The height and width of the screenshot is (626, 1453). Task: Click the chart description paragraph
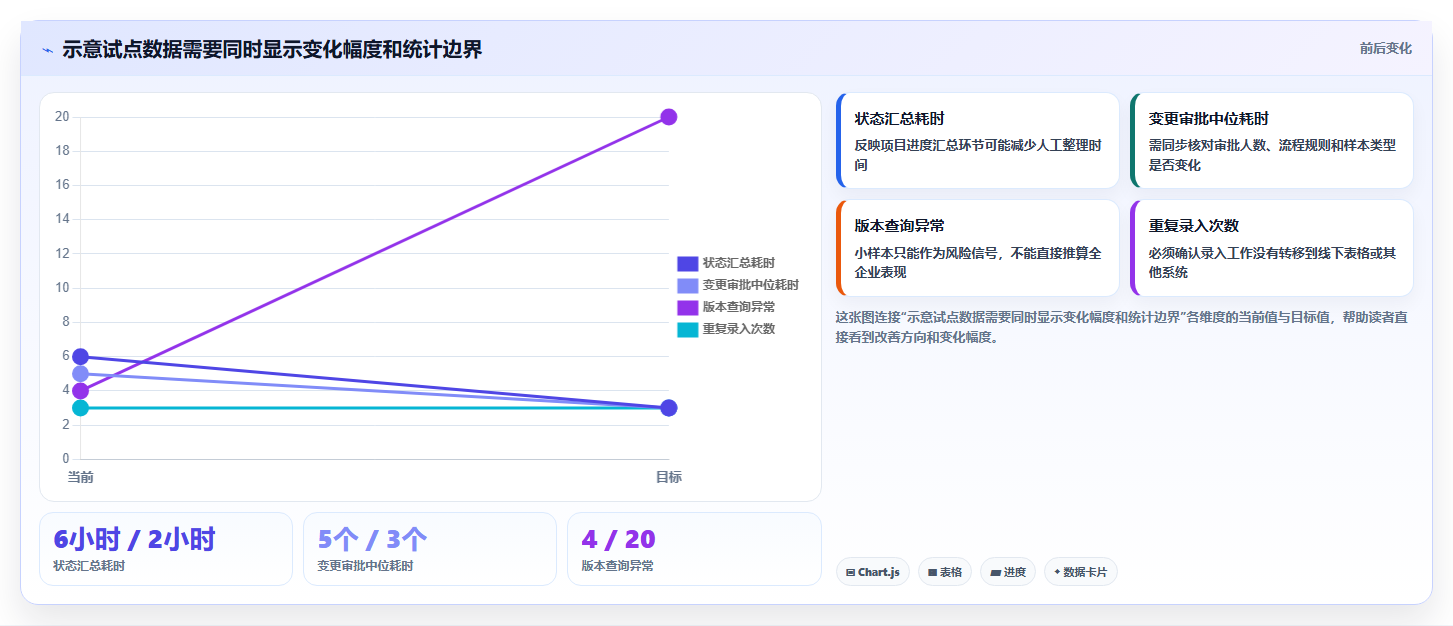[x=1122, y=327]
